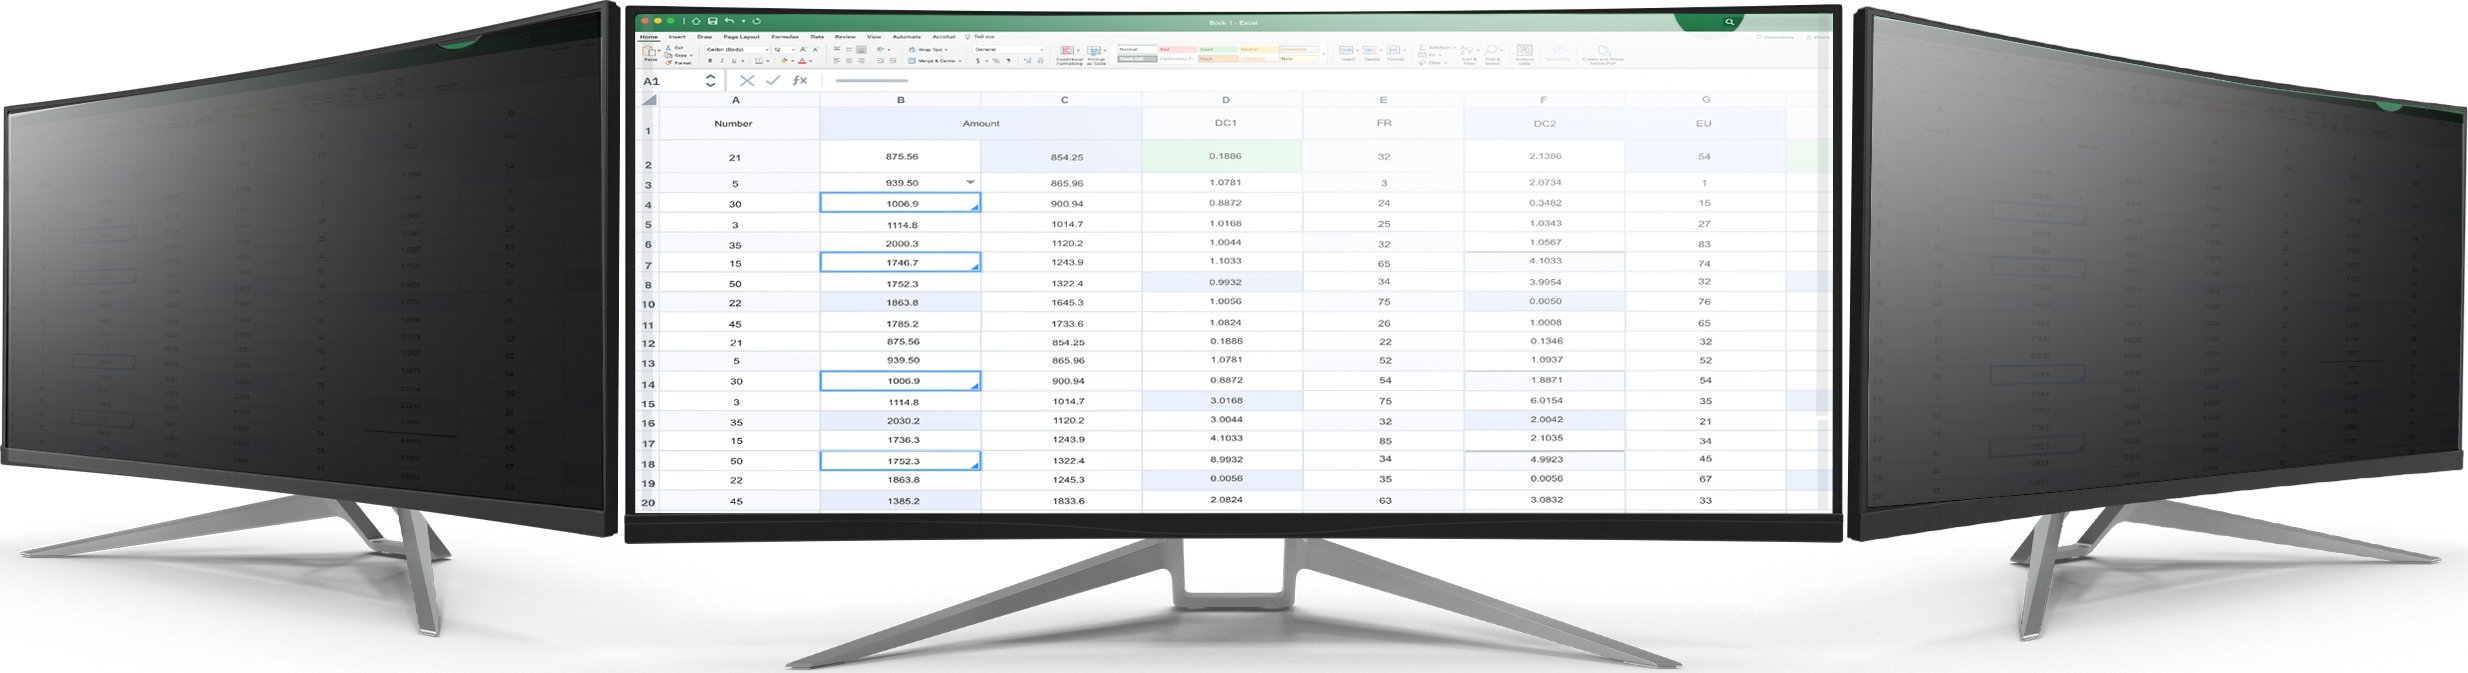The width and height of the screenshot is (2468, 673).
Task: Toggle Bold formatting
Action: point(709,61)
